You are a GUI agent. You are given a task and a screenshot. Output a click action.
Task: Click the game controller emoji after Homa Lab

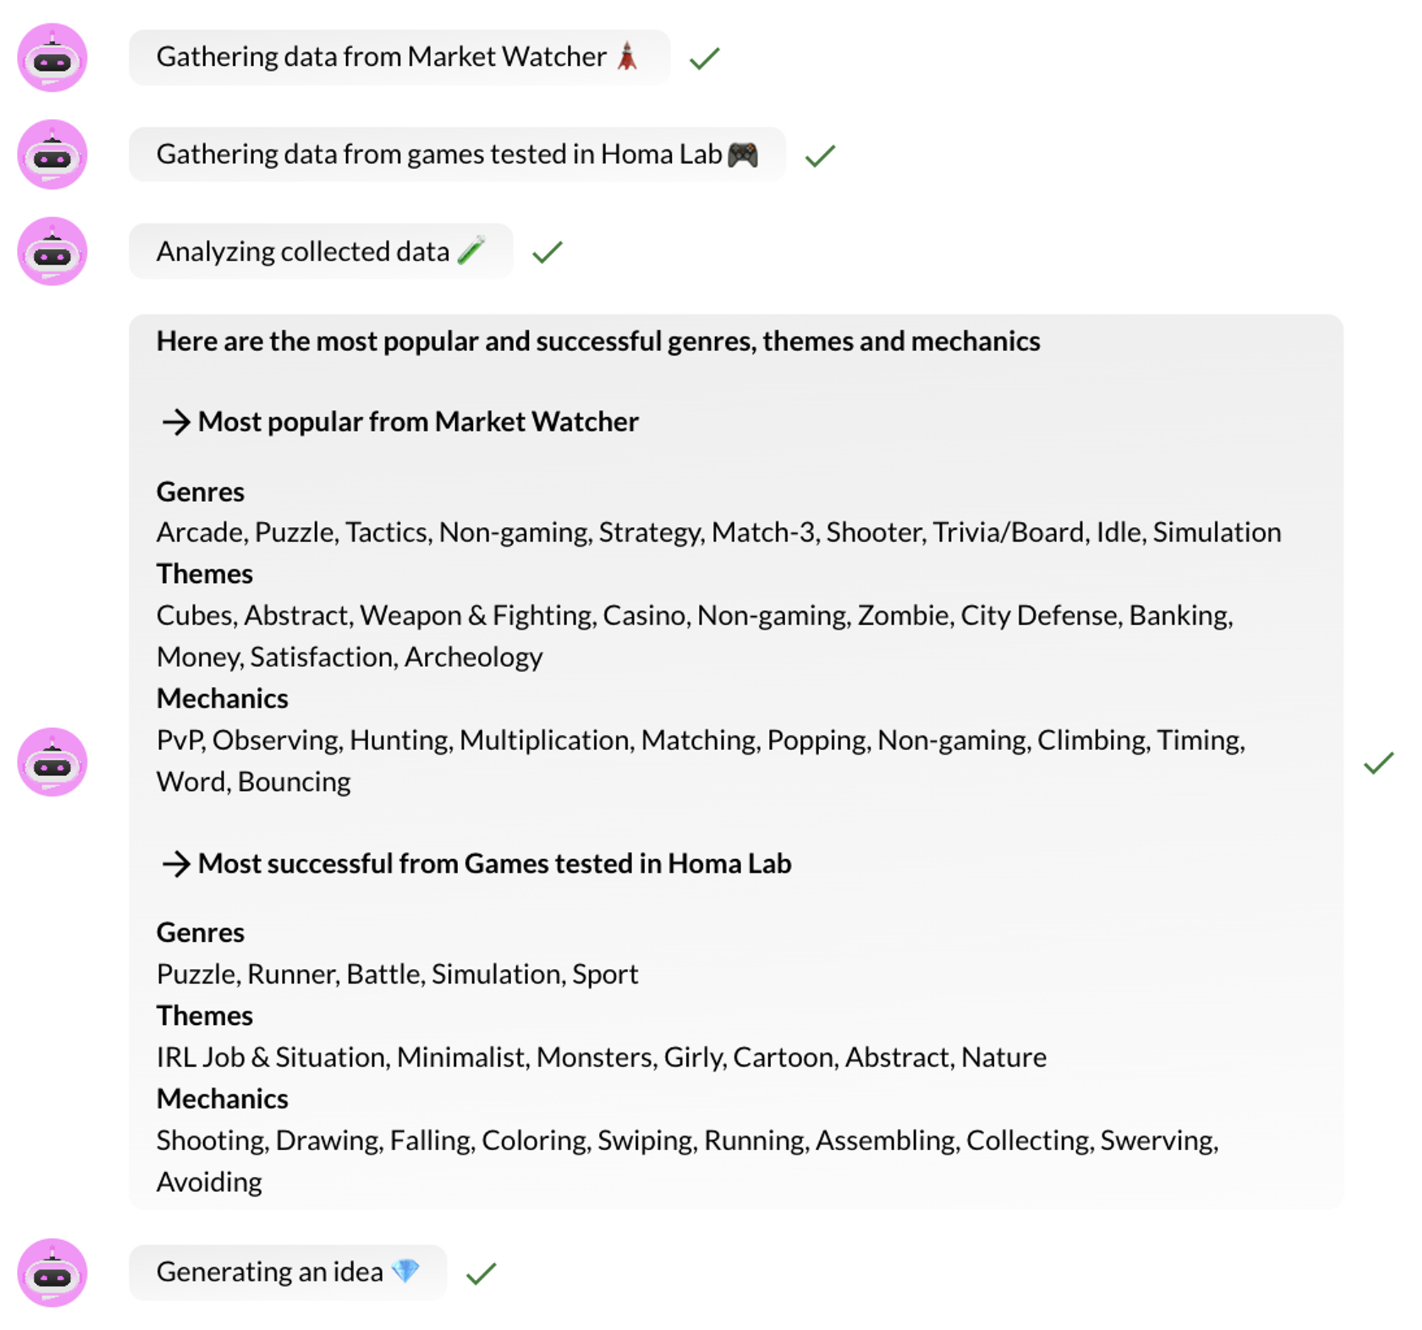click(743, 154)
